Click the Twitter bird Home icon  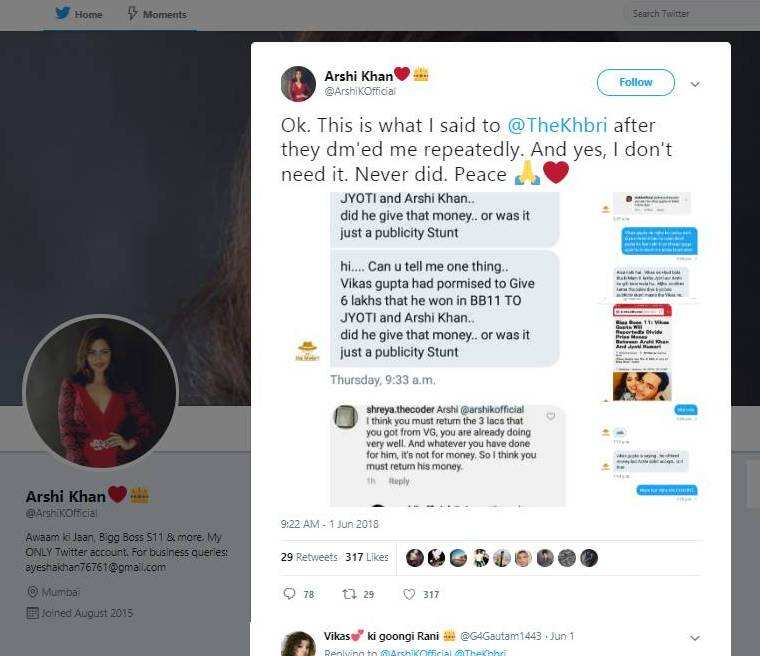[x=61, y=14]
